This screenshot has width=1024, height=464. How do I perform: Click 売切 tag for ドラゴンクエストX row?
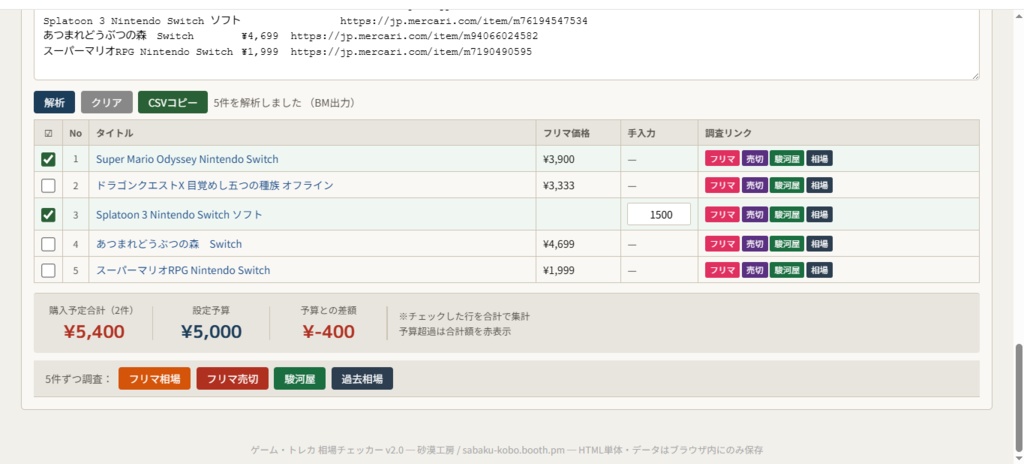click(754, 186)
